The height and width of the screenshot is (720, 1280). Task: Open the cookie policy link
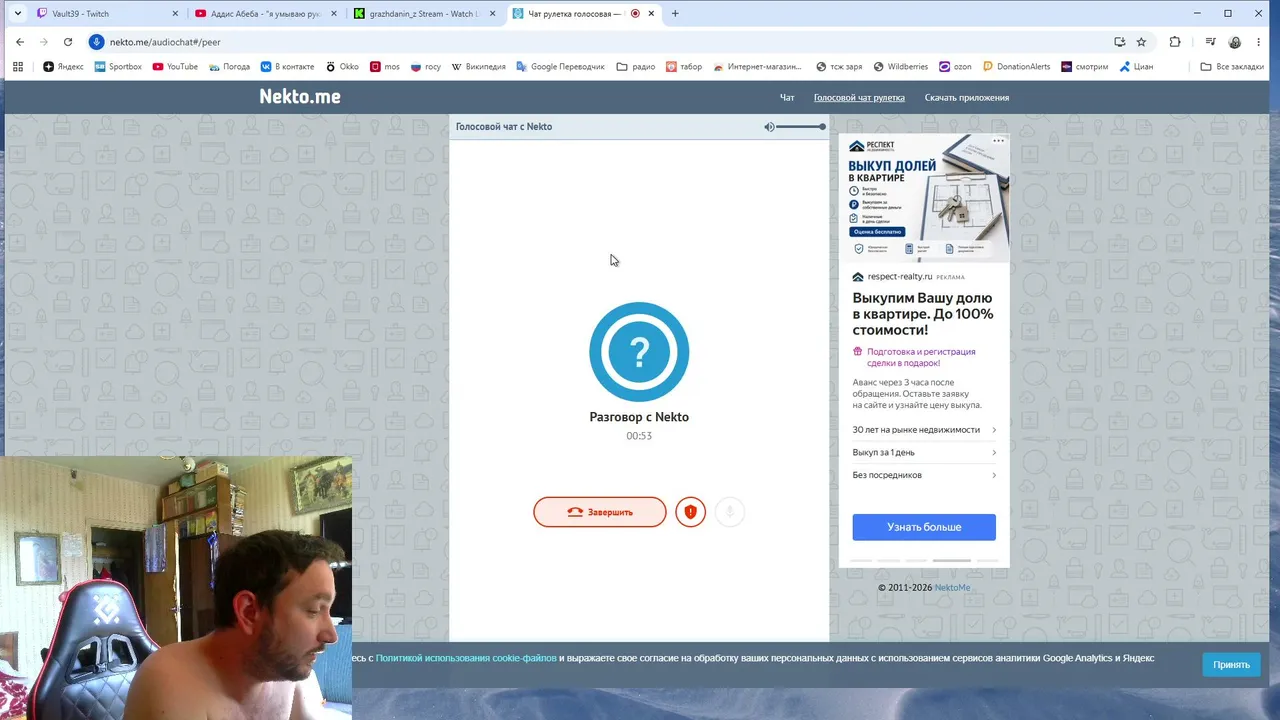[466, 658]
